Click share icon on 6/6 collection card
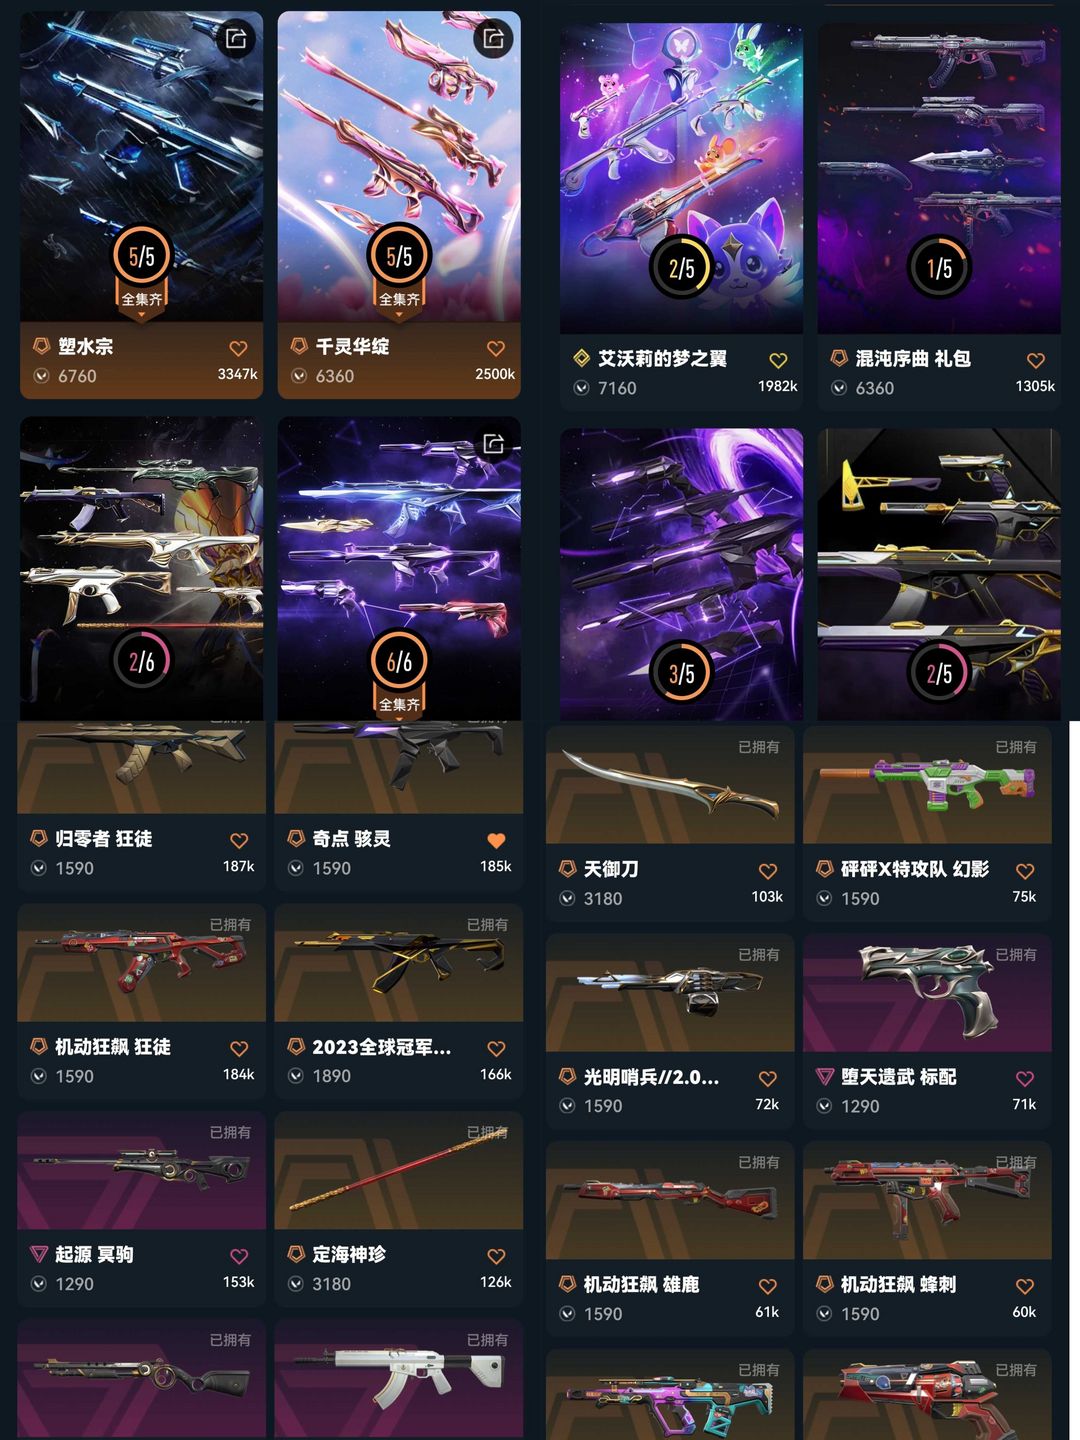 tap(493, 444)
